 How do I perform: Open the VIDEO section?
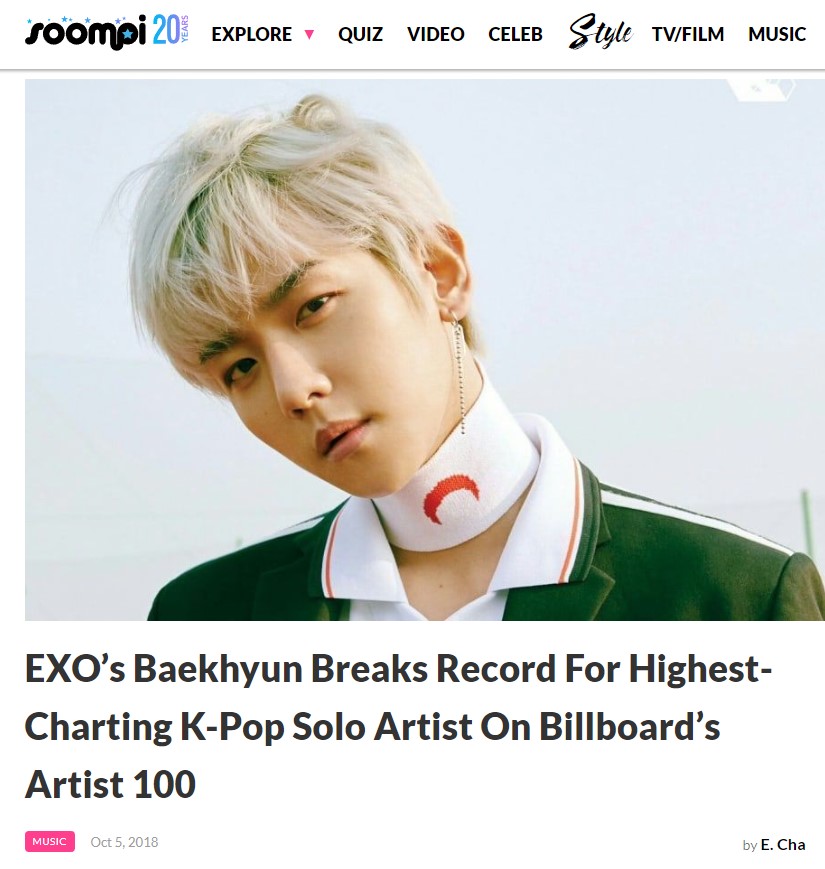point(435,34)
